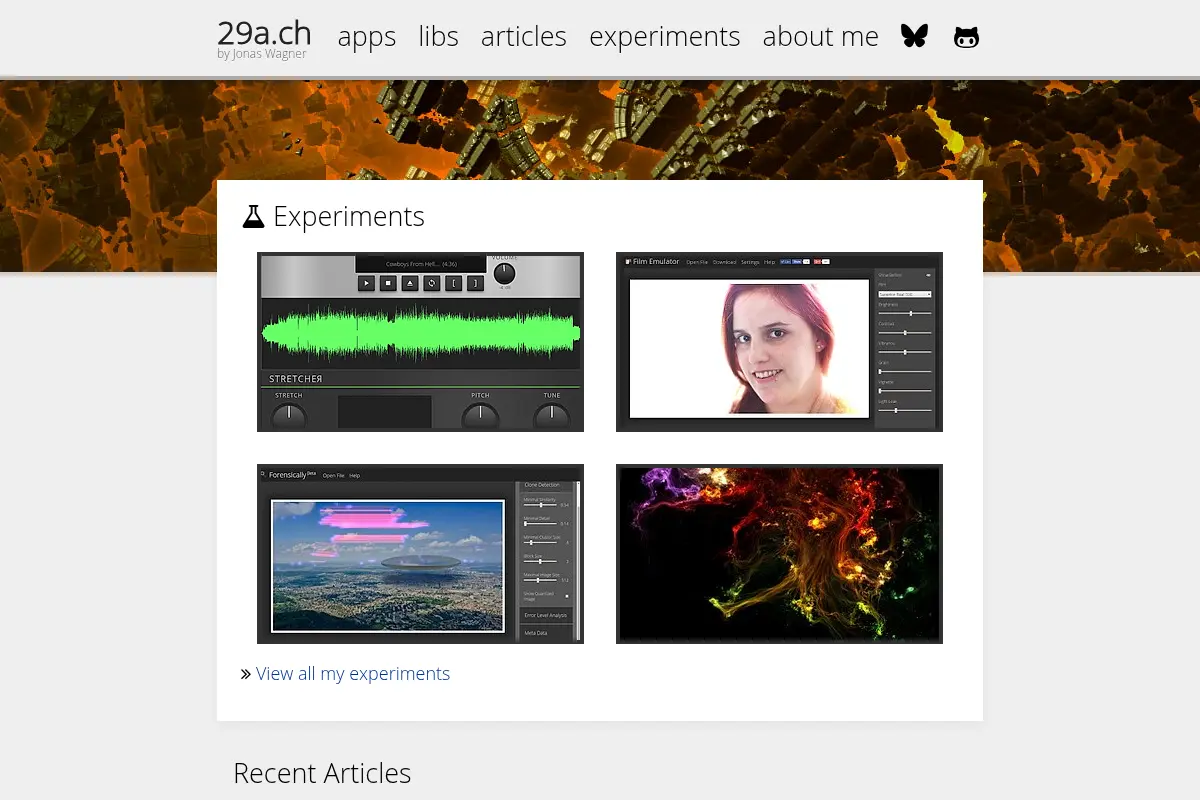Click the eject icon in Stretcher thumbnail
1200x800 pixels.
pos(410,283)
